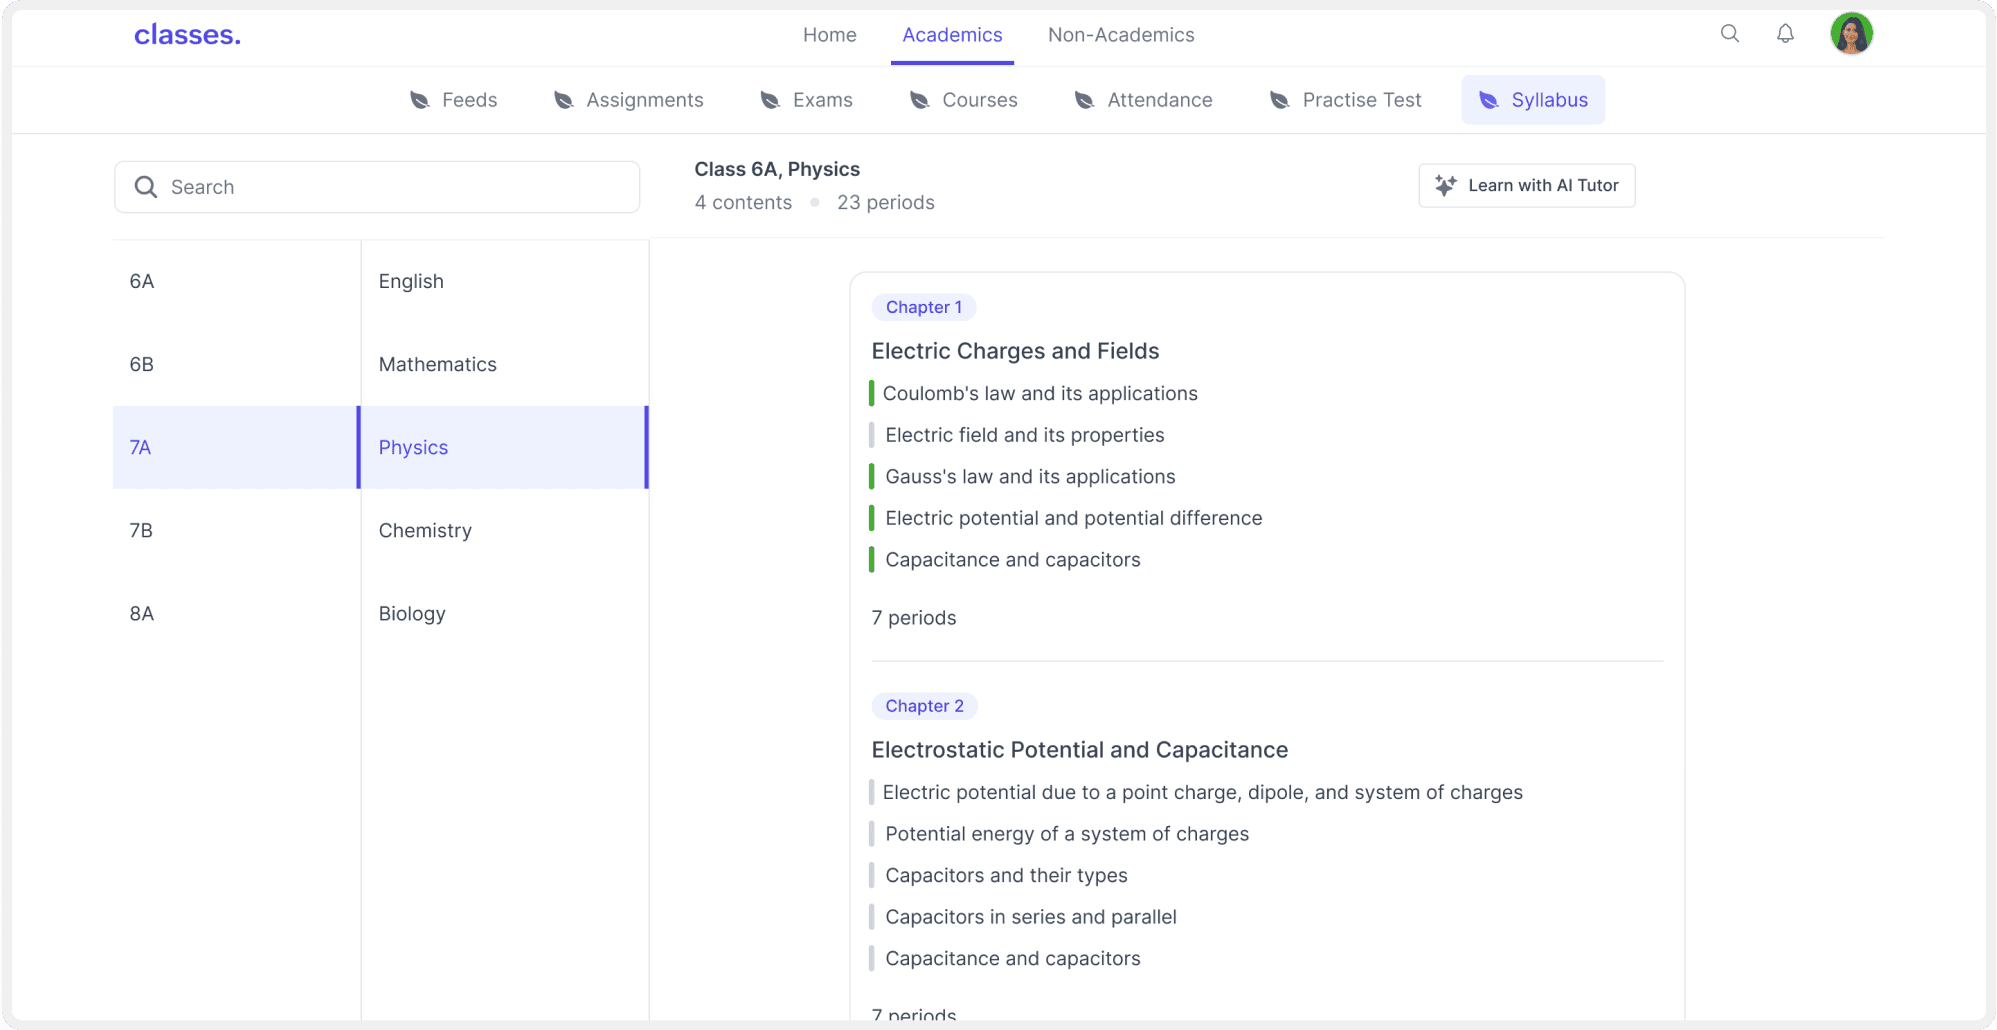Click the classes. logo
Screen dimensions: 1997x1030
(x=187, y=35)
